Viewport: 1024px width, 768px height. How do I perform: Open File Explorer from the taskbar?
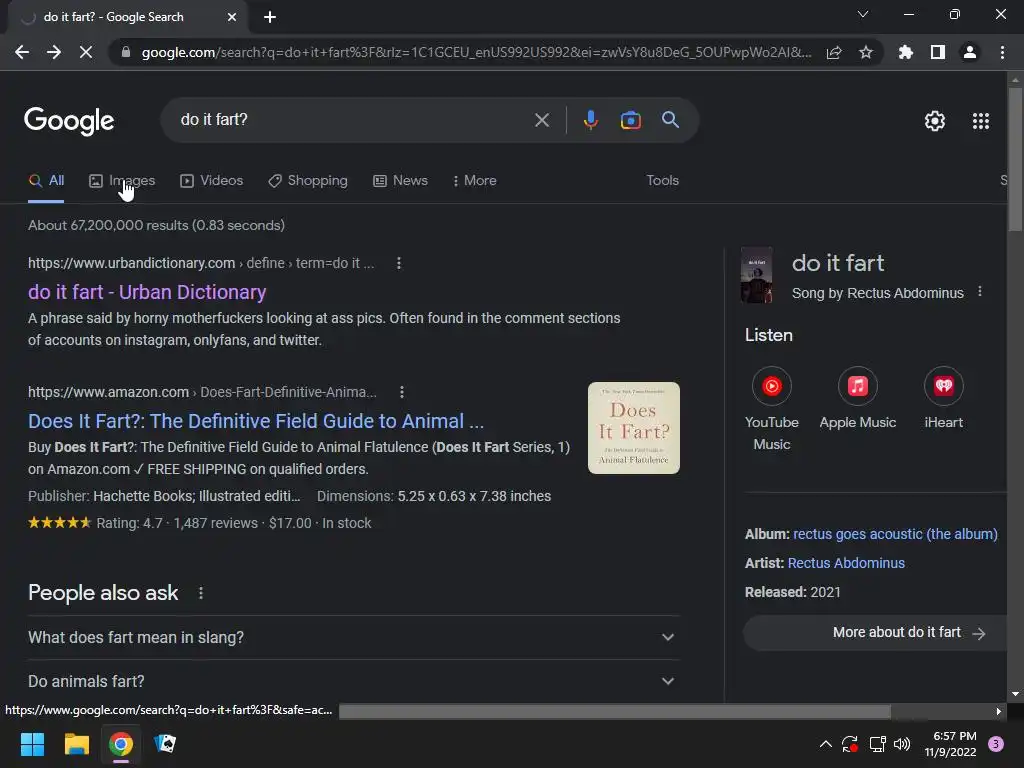tap(76, 744)
